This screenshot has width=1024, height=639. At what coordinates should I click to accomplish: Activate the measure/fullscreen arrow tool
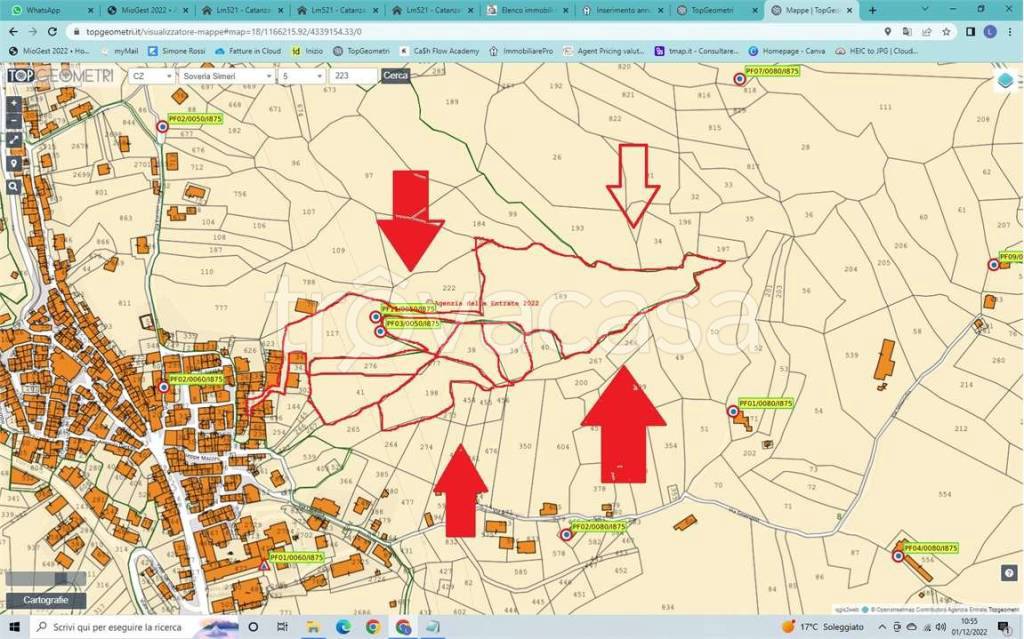[13, 141]
